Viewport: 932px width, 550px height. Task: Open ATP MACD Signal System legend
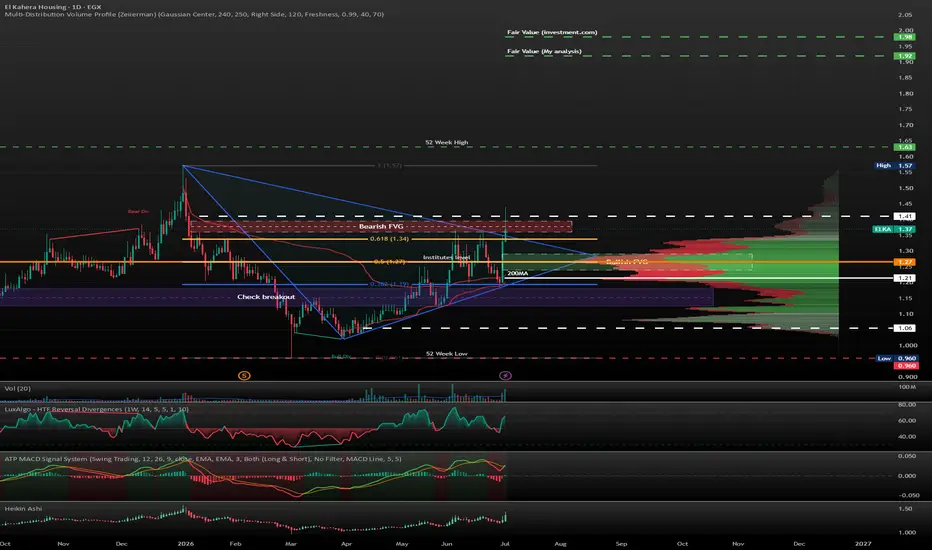(203, 459)
